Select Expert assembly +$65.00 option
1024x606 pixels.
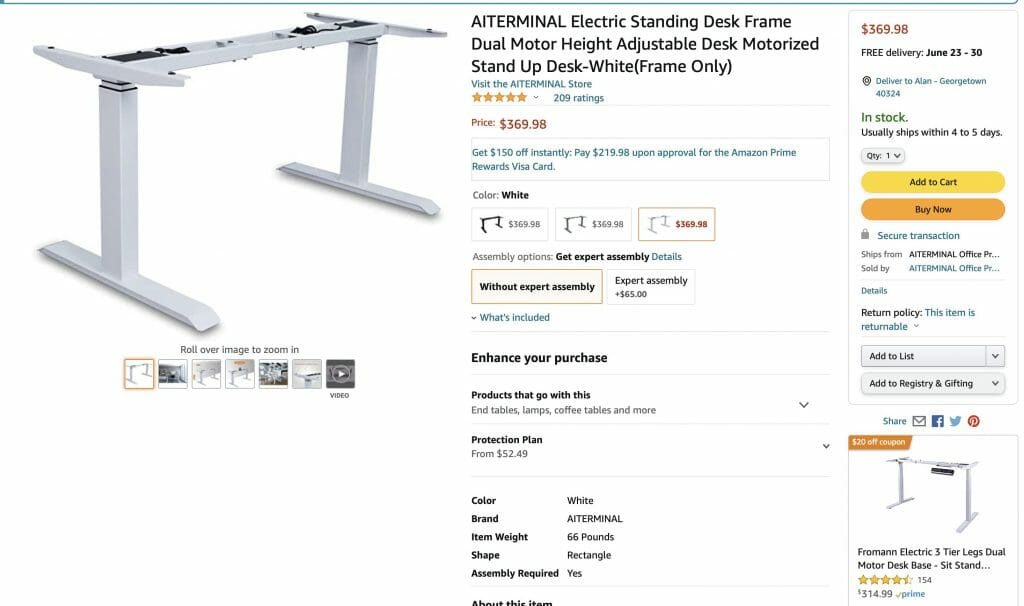[x=651, y=287]
